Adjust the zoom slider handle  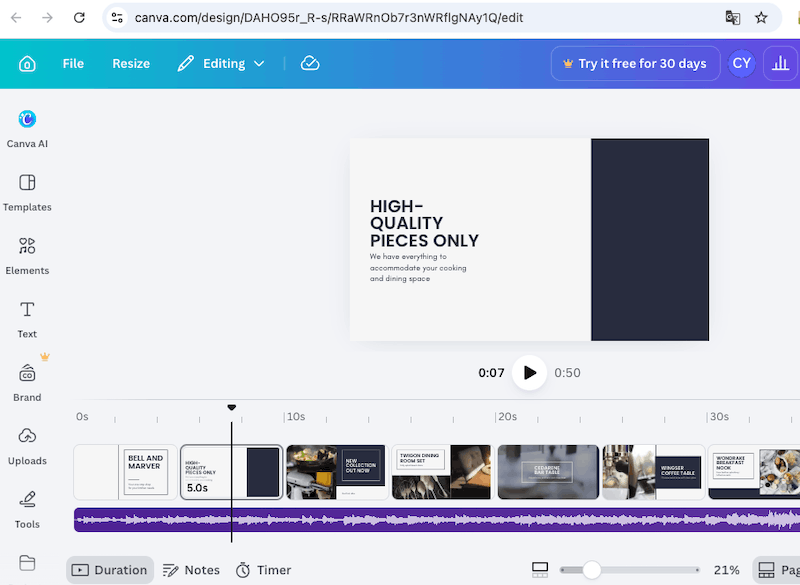591,570
